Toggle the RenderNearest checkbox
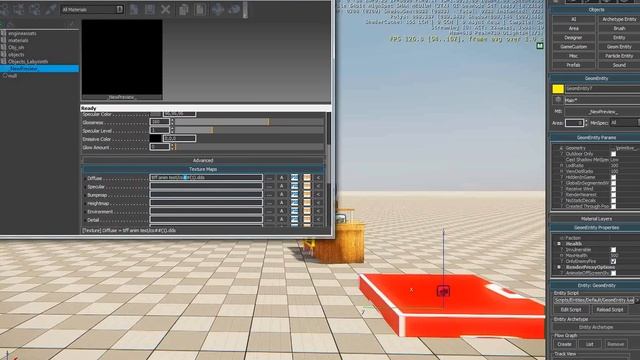 pyautogui.click(x=613, y=195)
